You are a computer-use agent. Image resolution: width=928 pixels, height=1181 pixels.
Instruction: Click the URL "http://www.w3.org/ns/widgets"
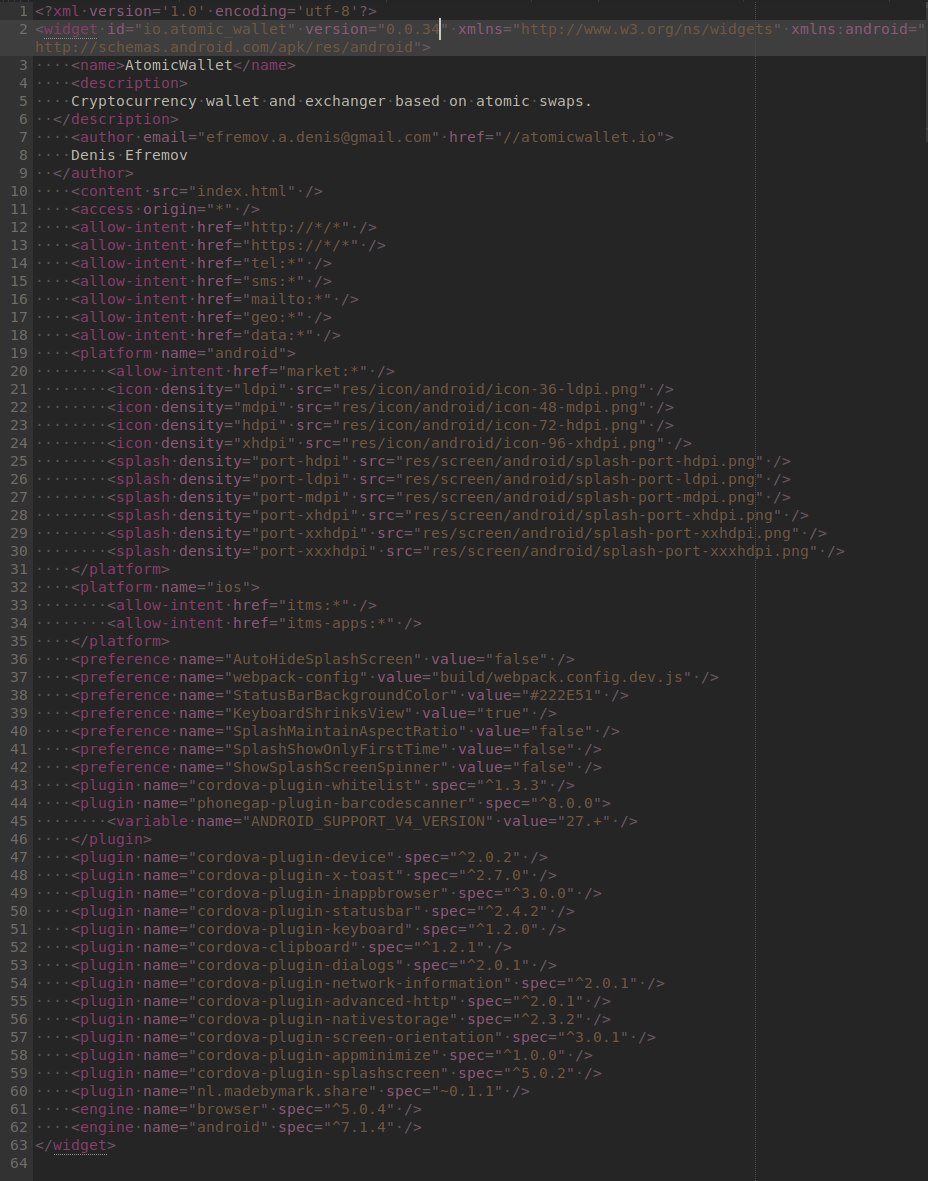click(x=647, y=29)
